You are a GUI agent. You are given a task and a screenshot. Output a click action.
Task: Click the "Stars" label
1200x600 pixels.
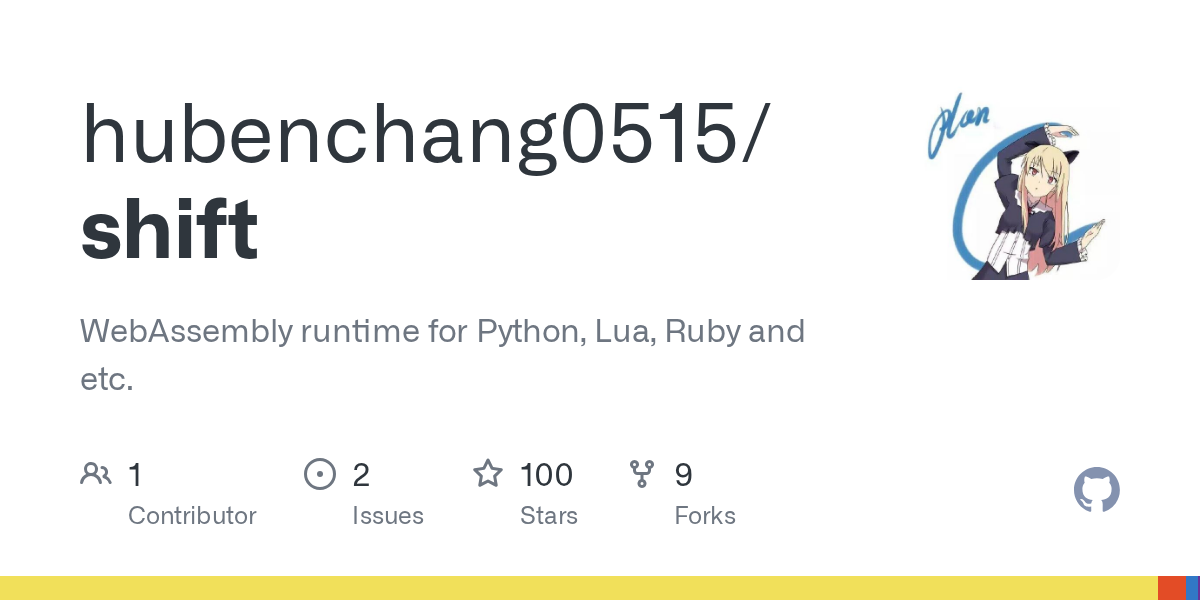549,516
